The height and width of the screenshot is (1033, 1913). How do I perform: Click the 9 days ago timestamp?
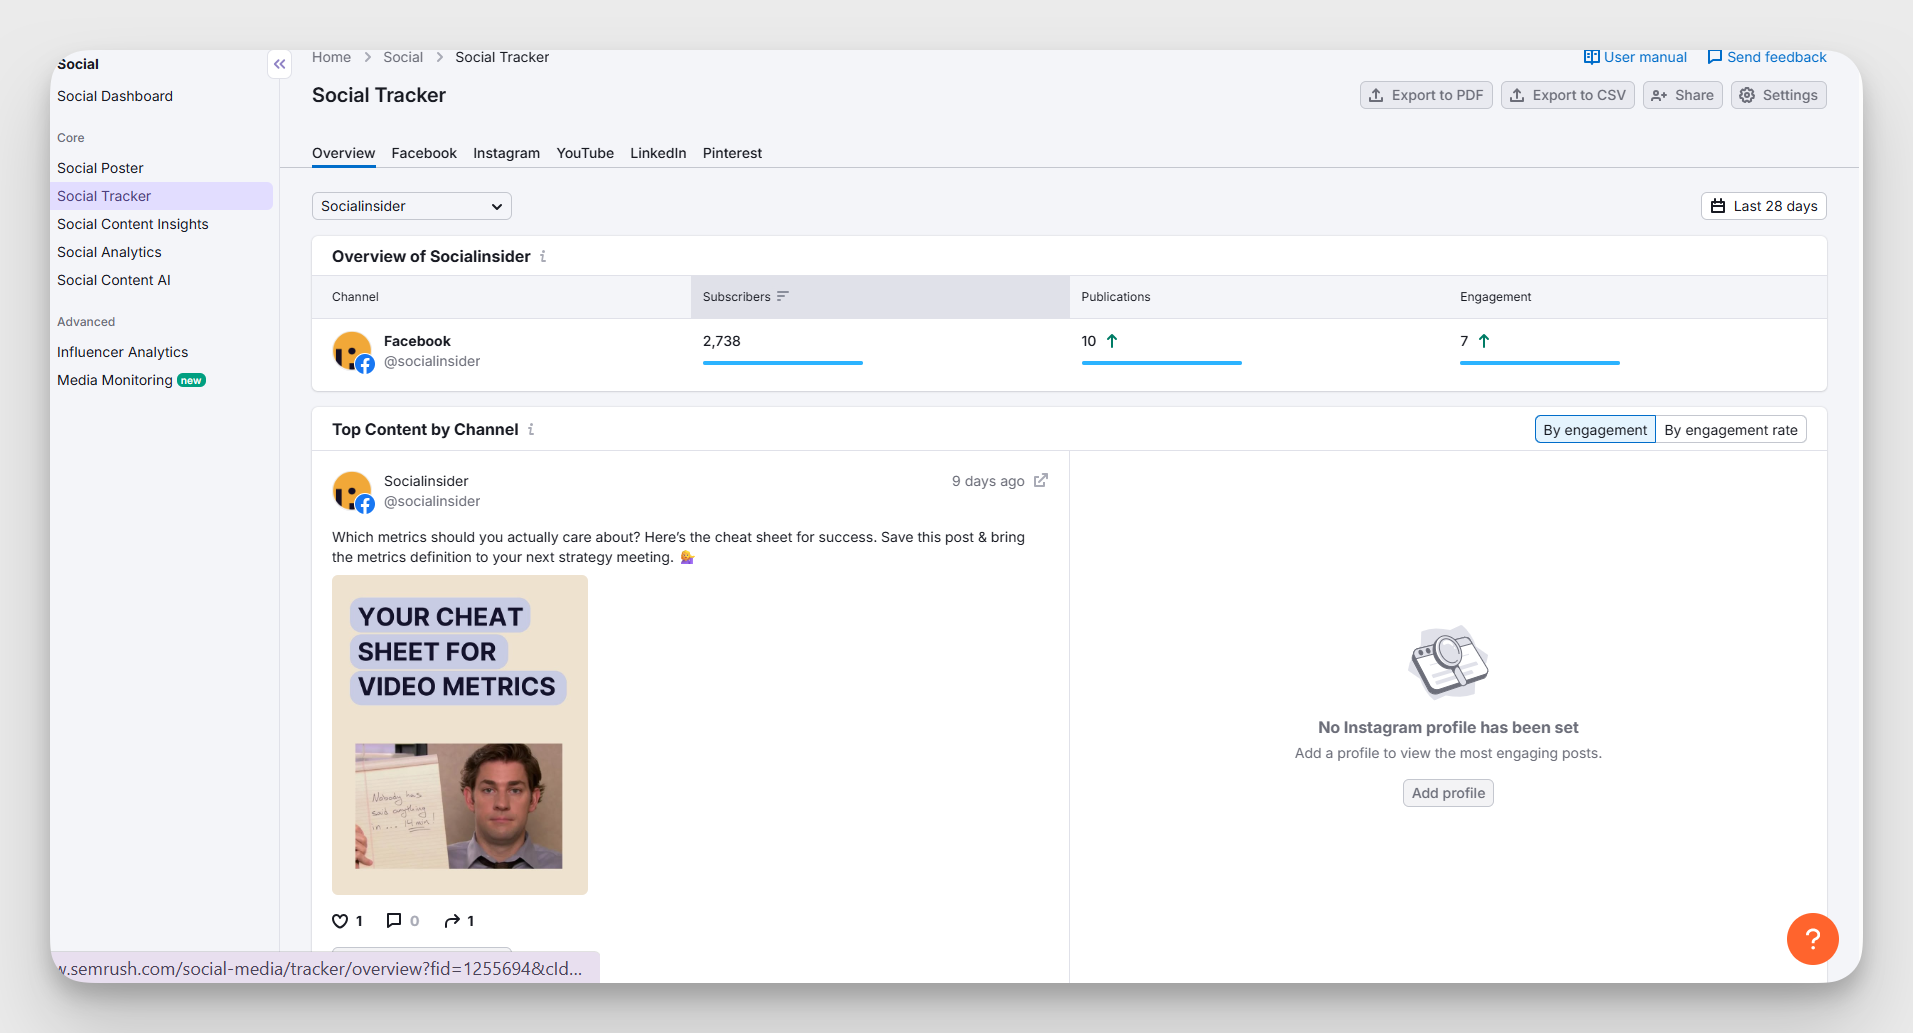click(x=988, y=481)
